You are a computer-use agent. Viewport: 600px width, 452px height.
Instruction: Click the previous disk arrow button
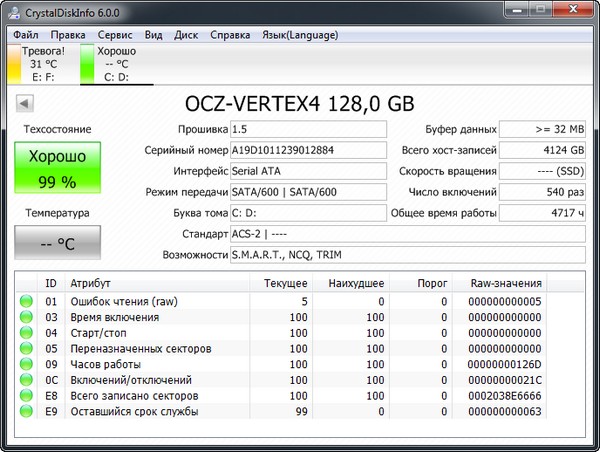tap(25, 103)
